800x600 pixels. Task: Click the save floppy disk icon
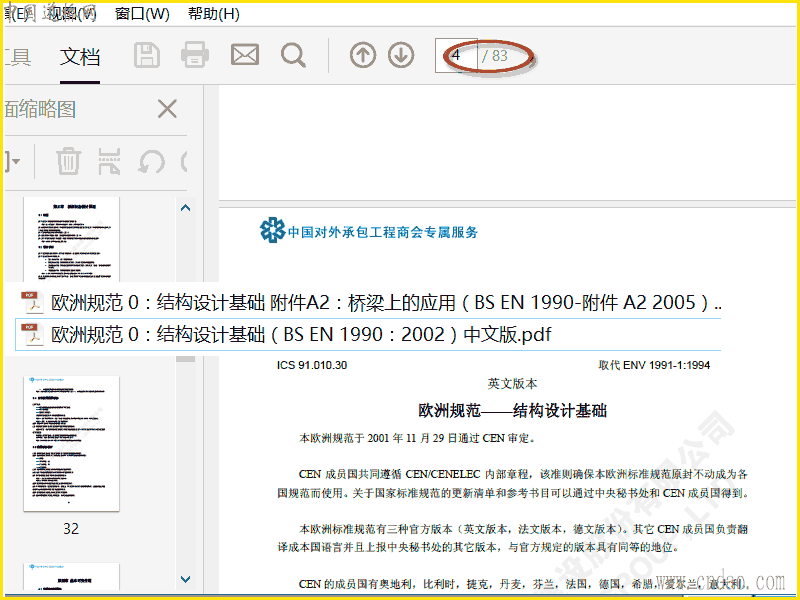coord(147,55)
